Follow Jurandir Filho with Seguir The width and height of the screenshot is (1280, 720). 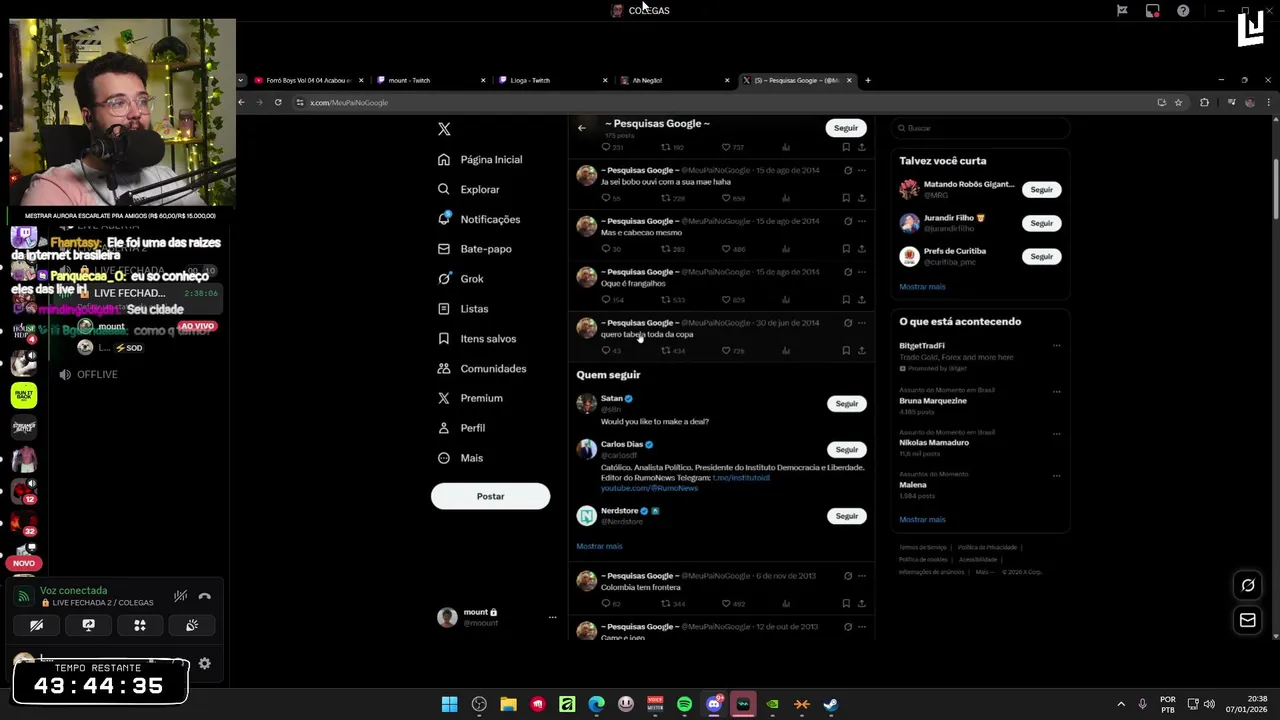[x=1042, y=223]
